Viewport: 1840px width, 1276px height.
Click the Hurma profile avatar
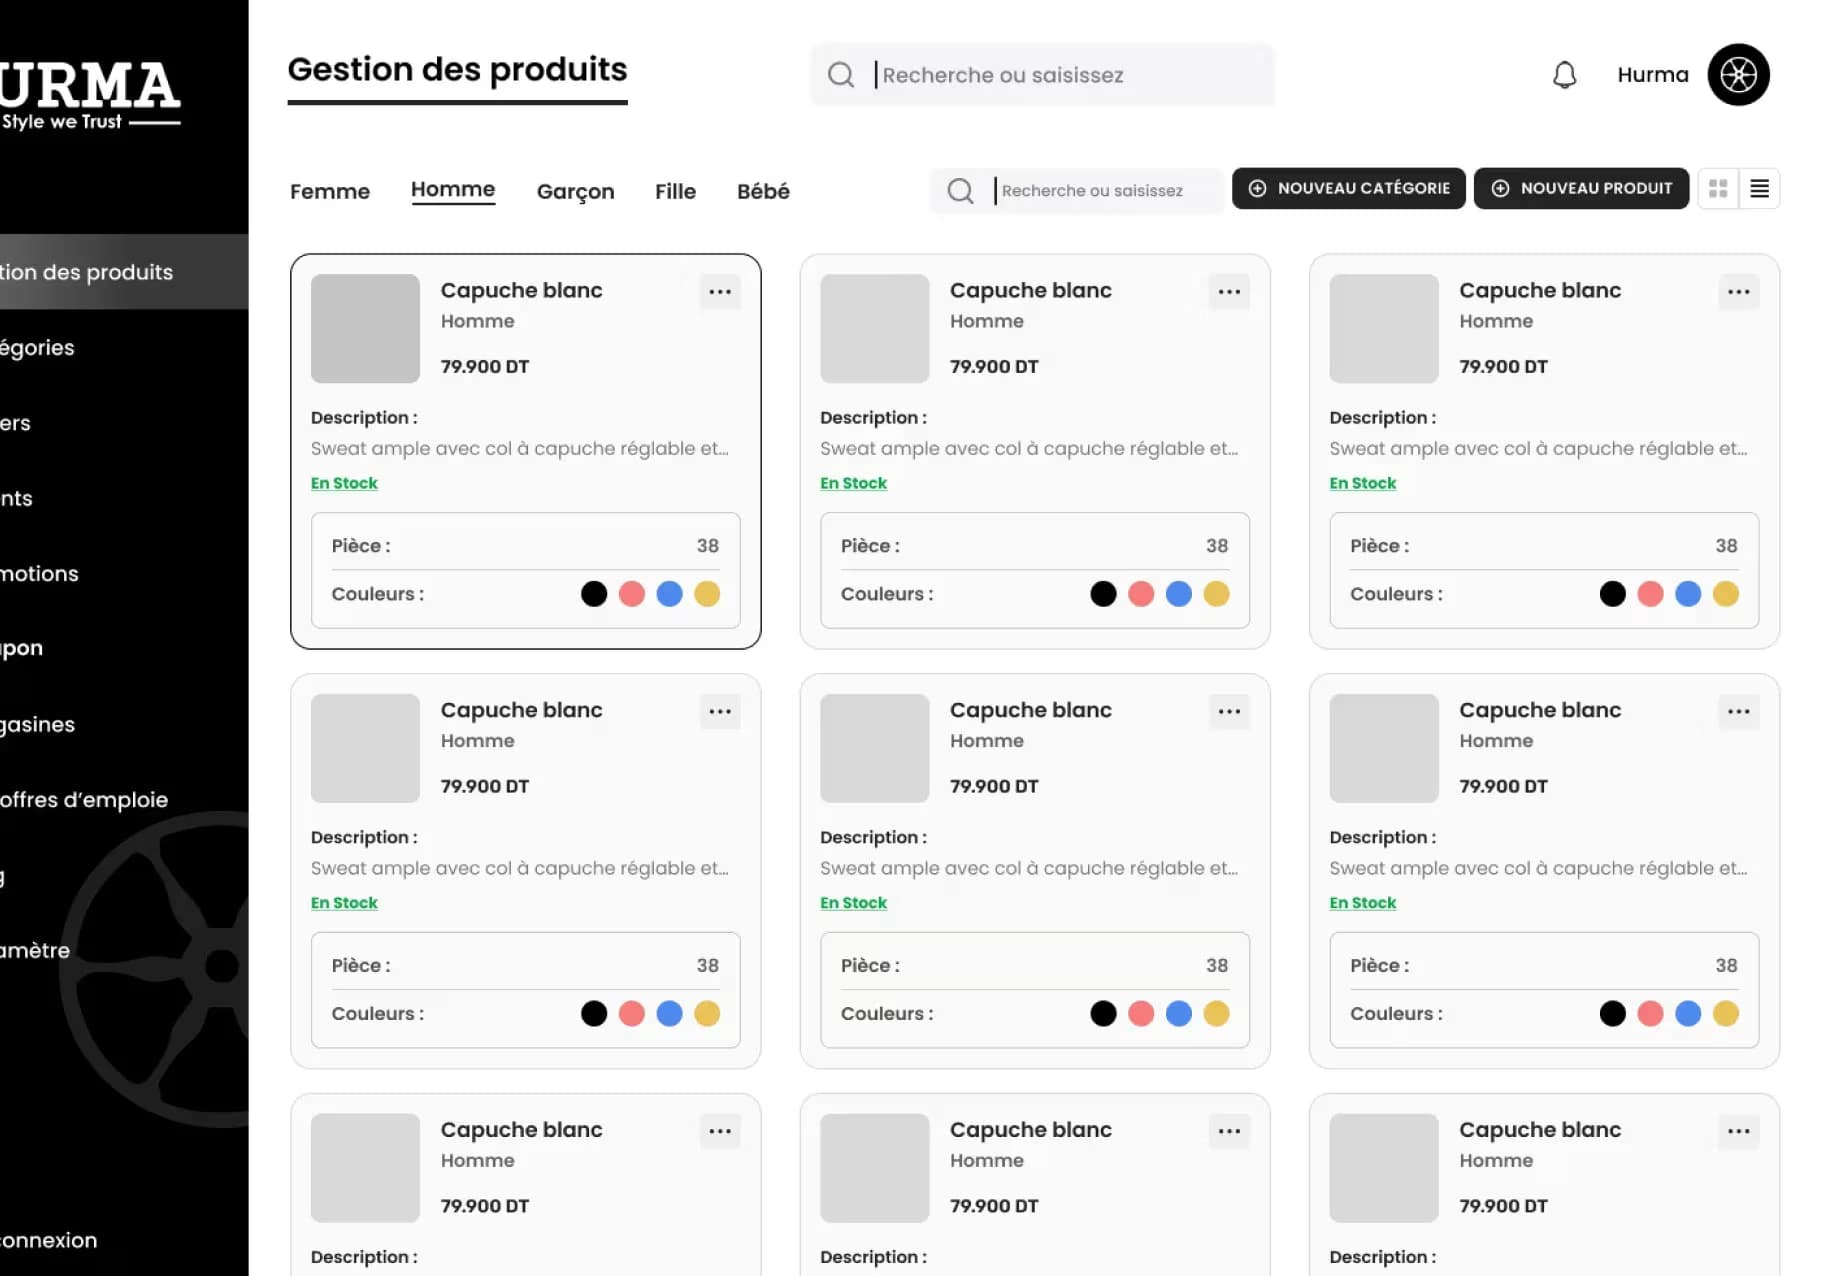pyautogui.click(x=1738, y=75)
